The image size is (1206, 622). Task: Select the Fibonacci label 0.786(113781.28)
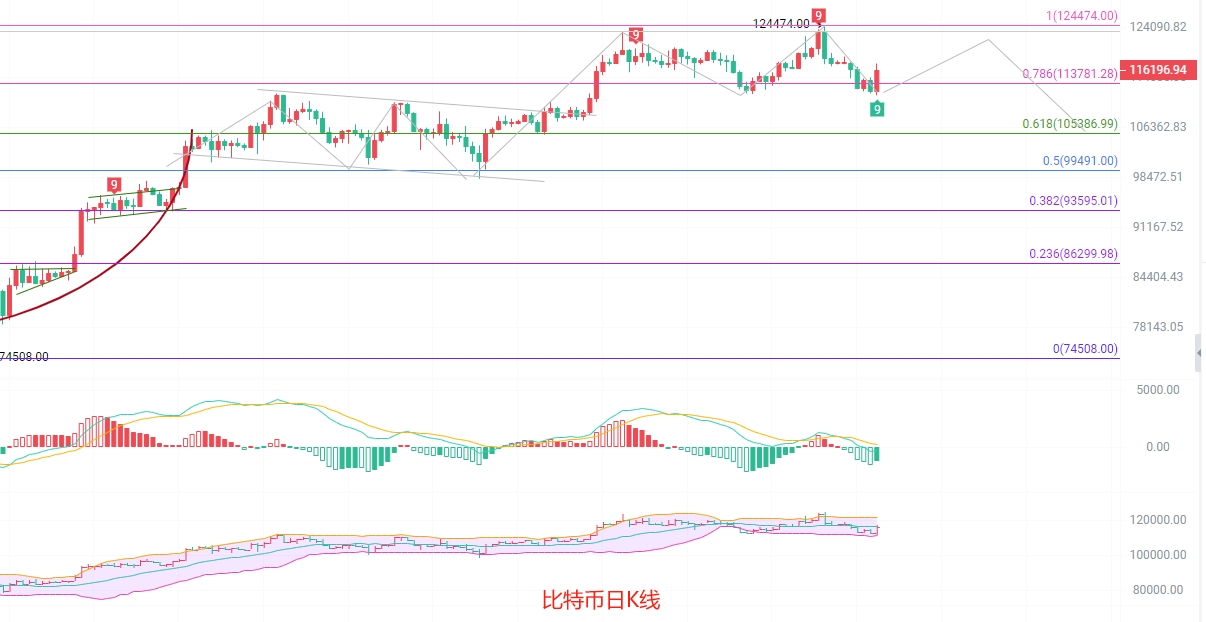[1070, 74]
